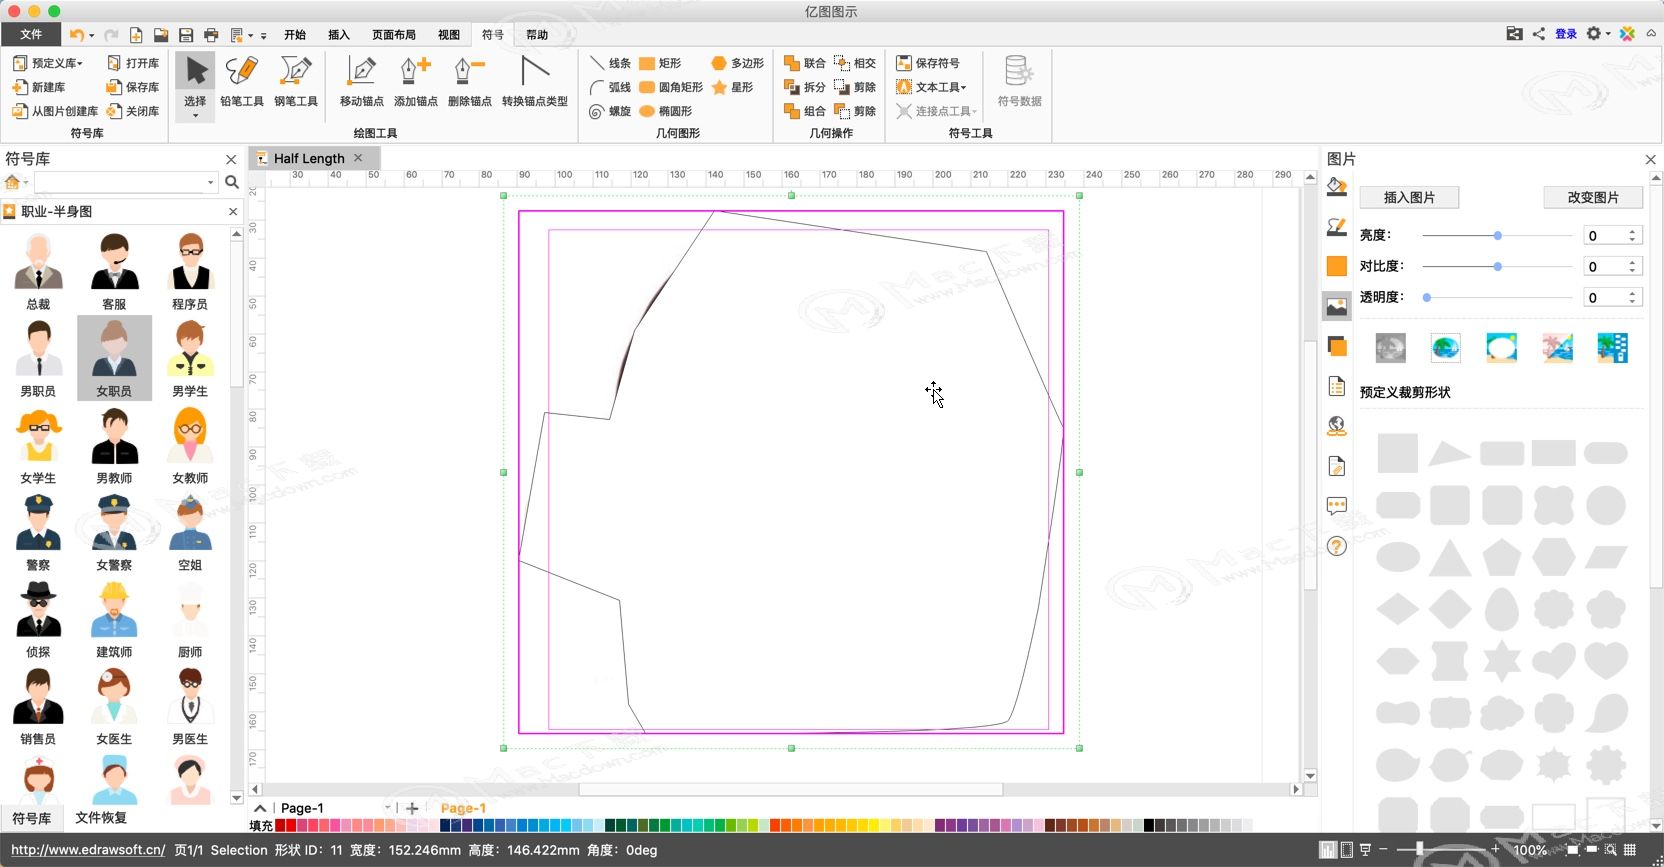The height and width of the screenshot is (867, 1664).
Task: Click the 改变图片 button
Action: [1593, 197]
